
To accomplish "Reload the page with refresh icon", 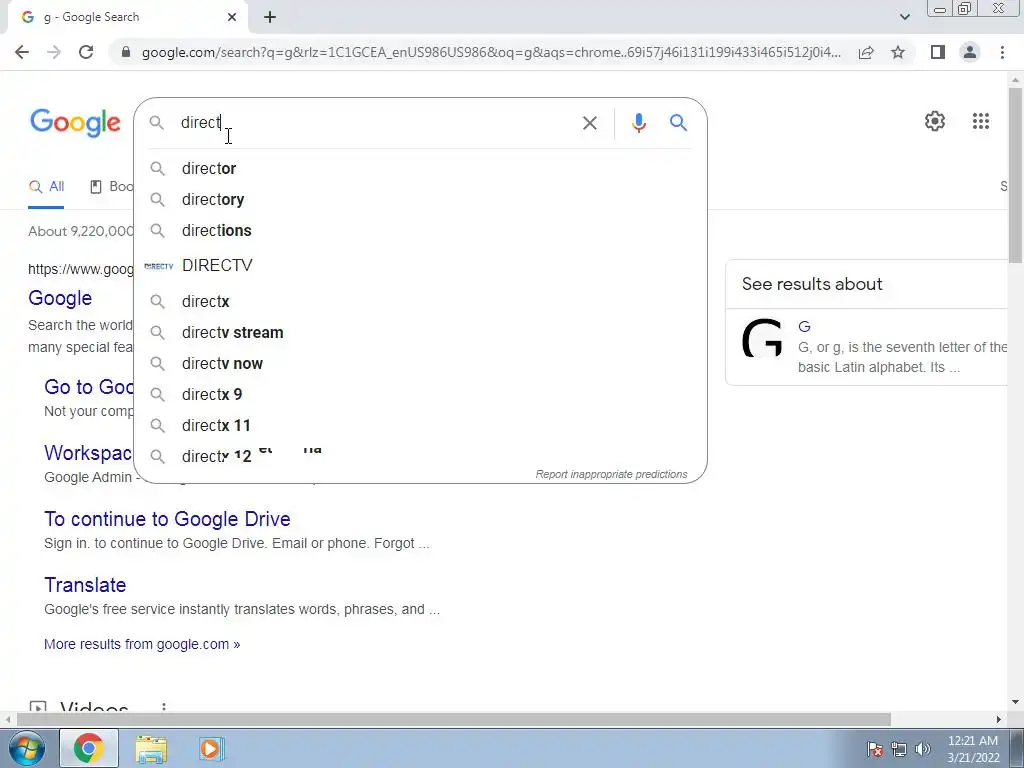I will pyautogui.click(x=86, y=52).
